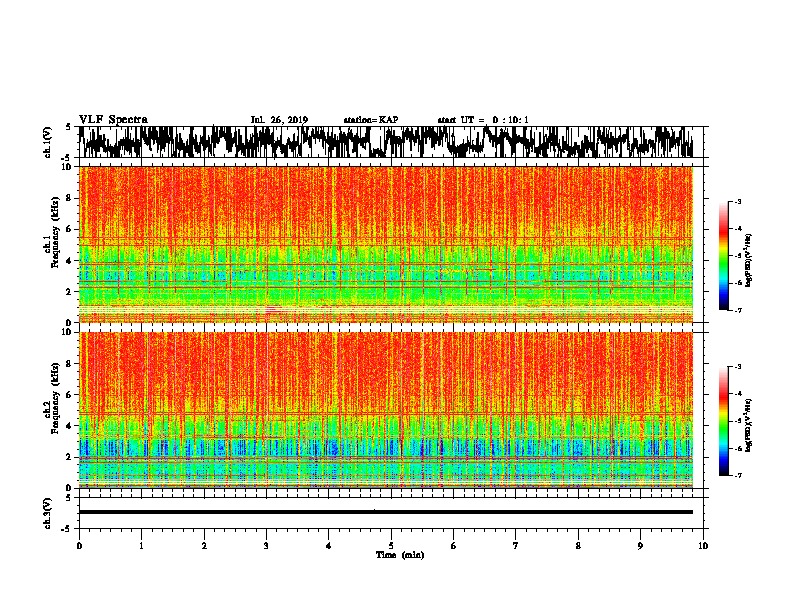Click the ch.1 color scale bar
The height and width of the screenshot is (612, 792).
coord(723,256)
